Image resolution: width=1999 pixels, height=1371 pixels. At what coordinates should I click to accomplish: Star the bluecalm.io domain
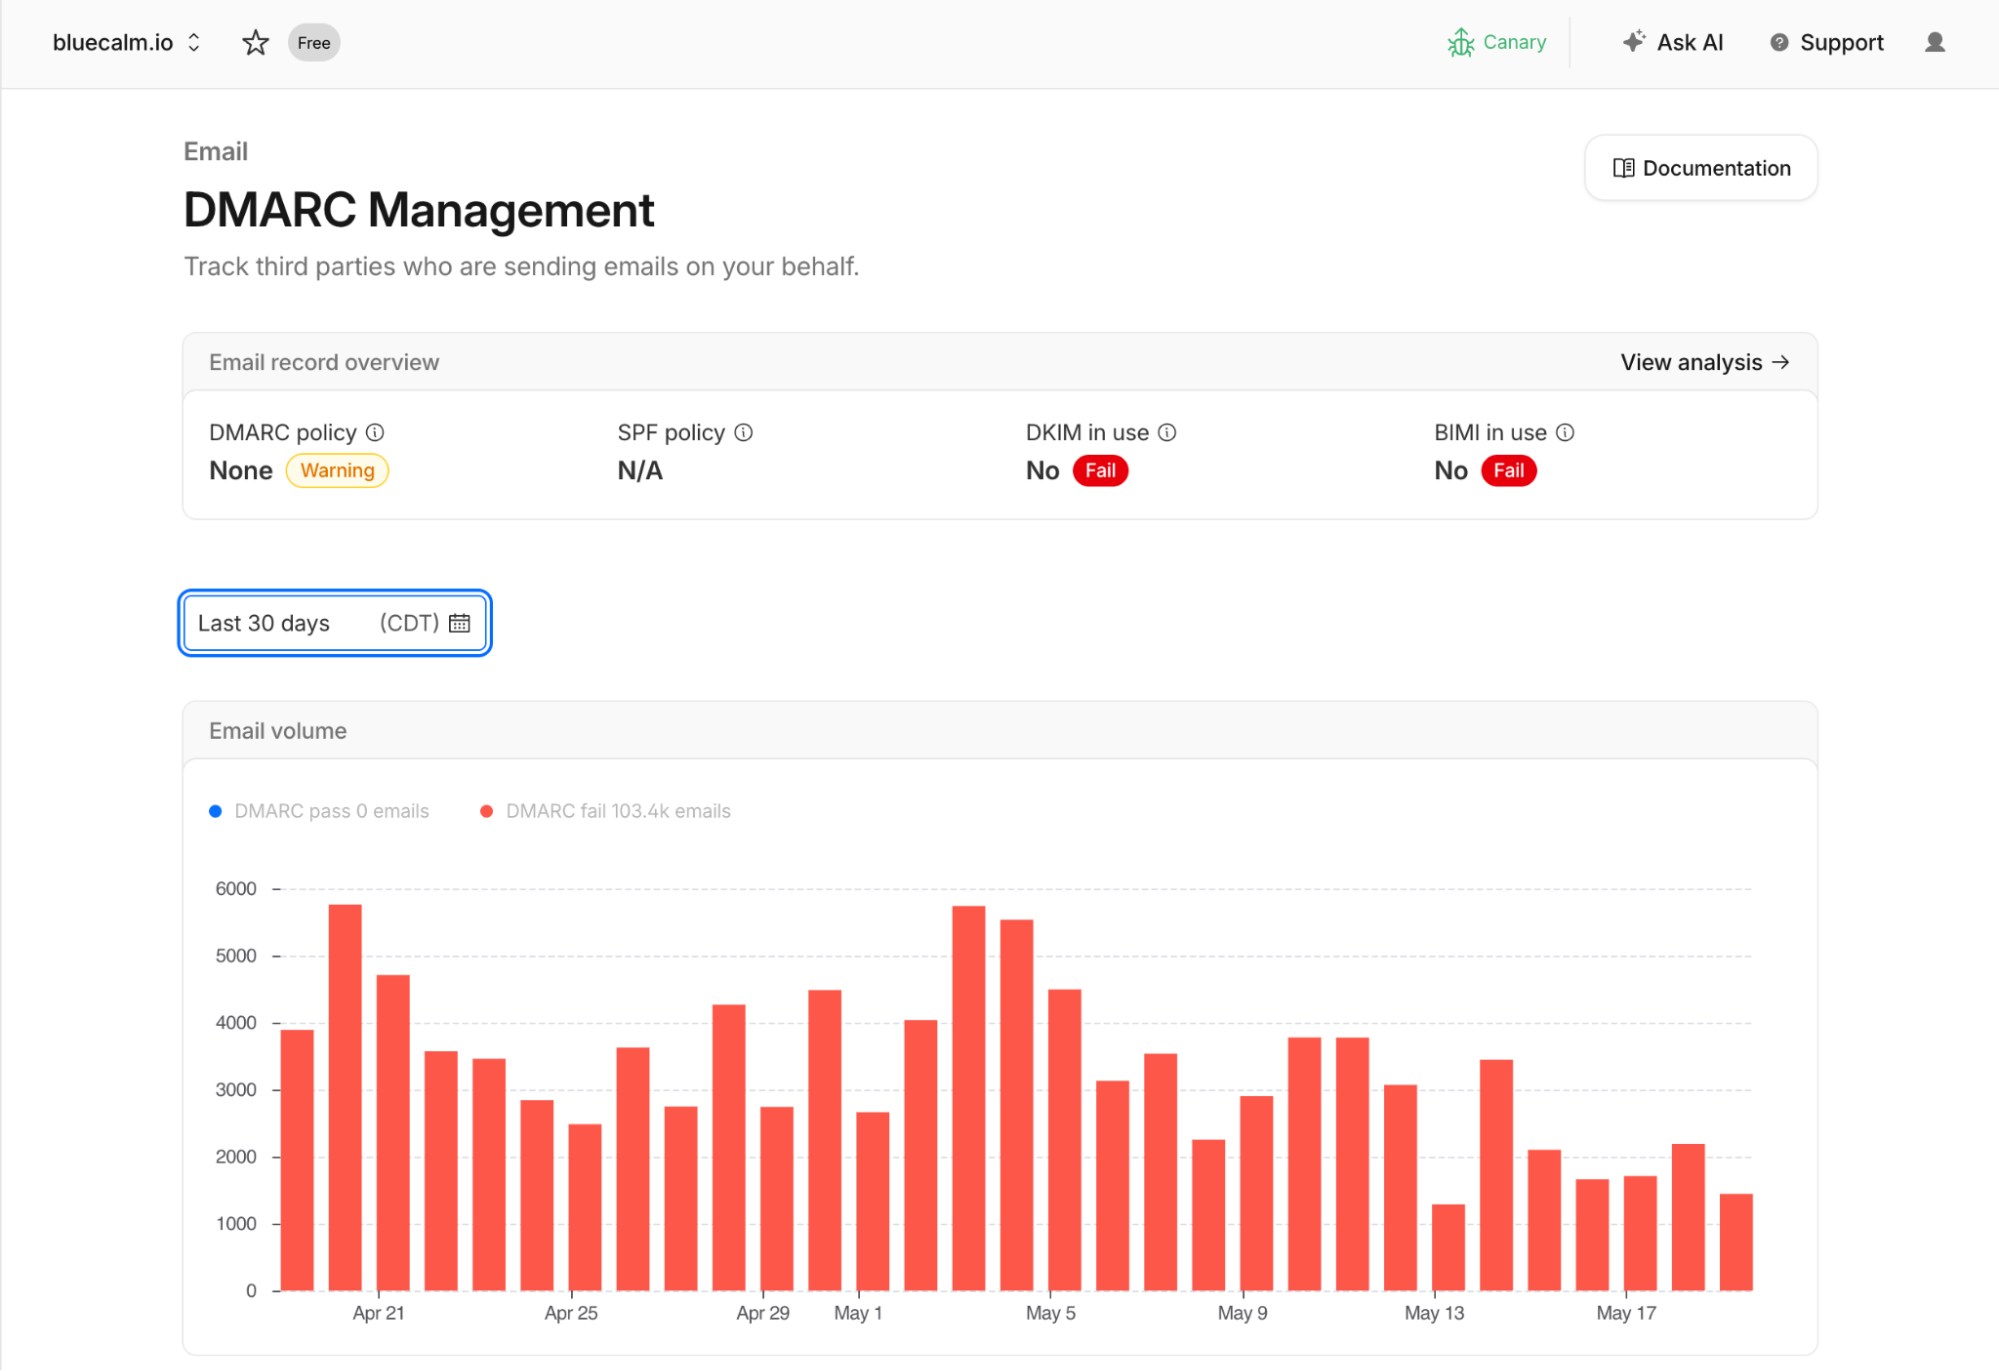pyautogui.click(x=255, y=42)
